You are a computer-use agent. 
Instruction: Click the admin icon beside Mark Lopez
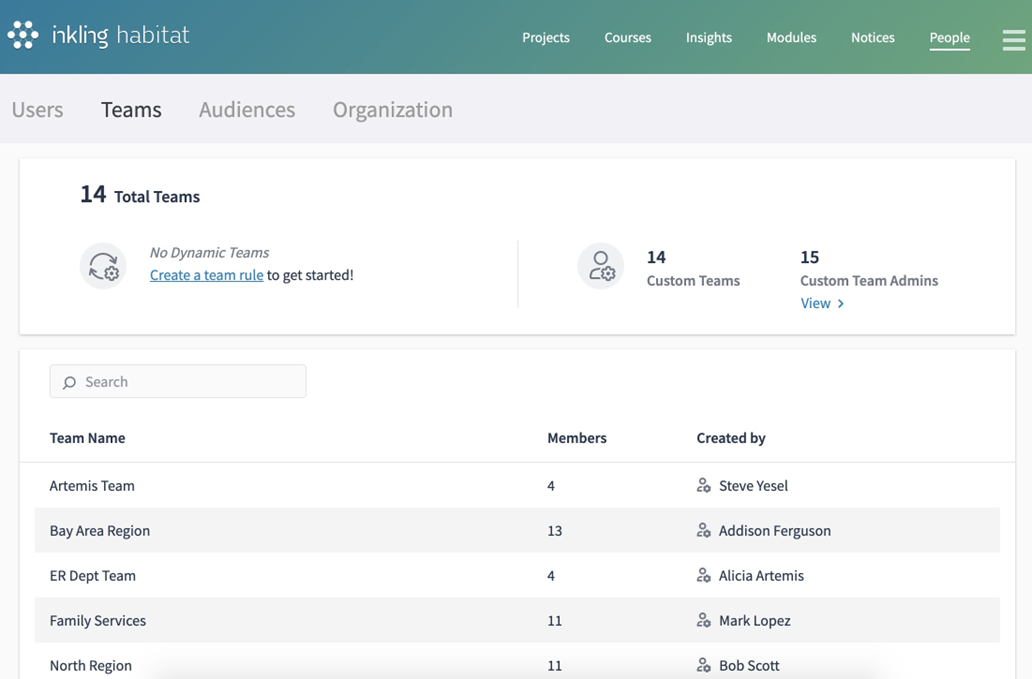click(704, 621)
